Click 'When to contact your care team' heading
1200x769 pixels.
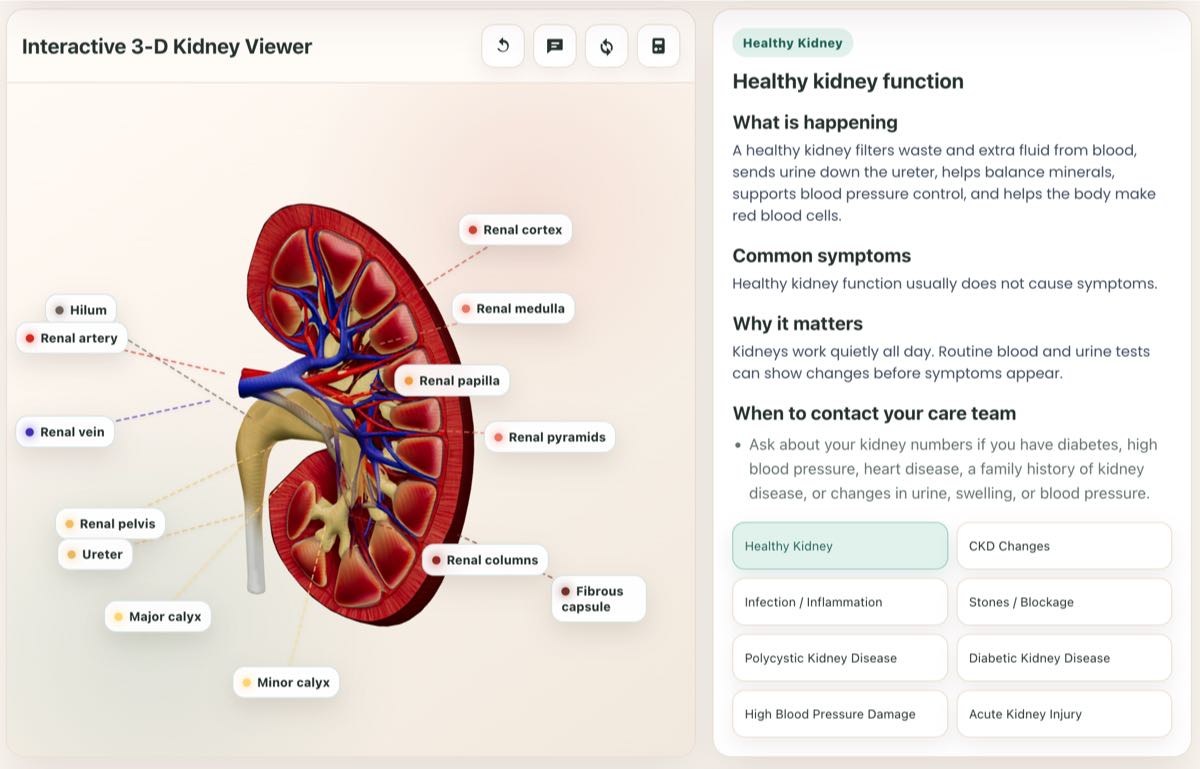tap(874, 413)
